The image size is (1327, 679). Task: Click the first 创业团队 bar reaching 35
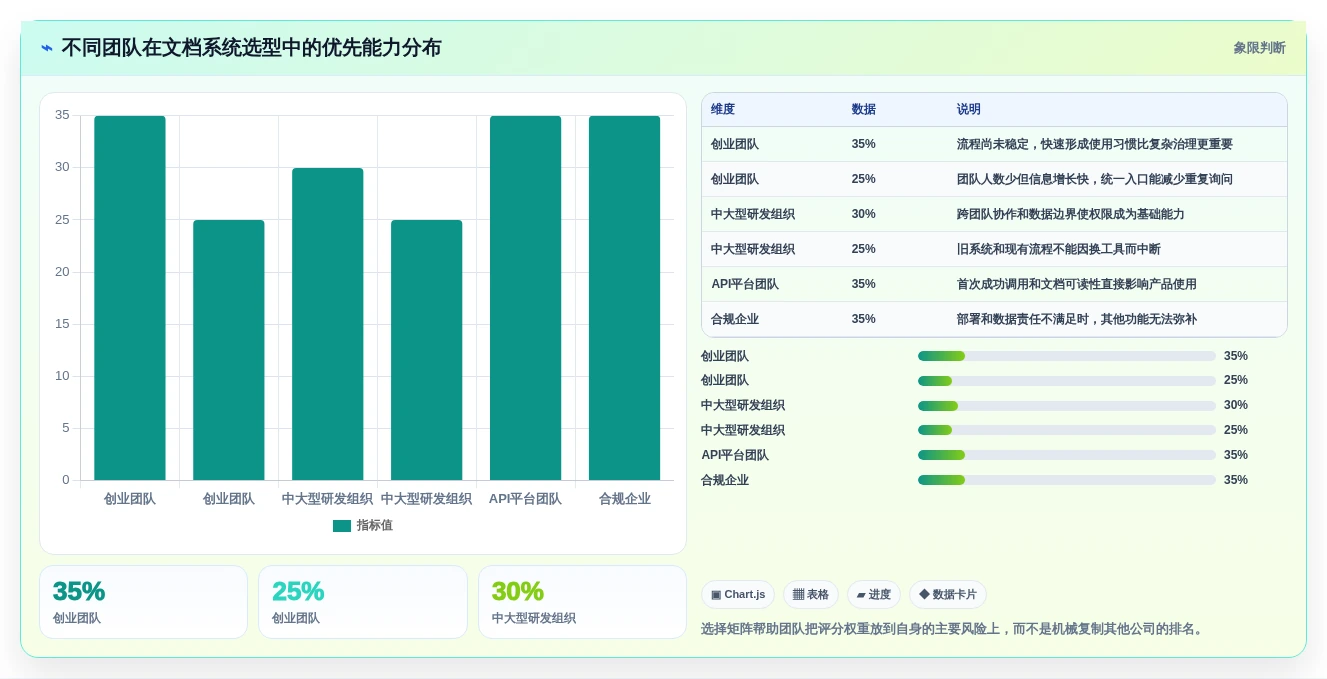click(x=130, y=298)
